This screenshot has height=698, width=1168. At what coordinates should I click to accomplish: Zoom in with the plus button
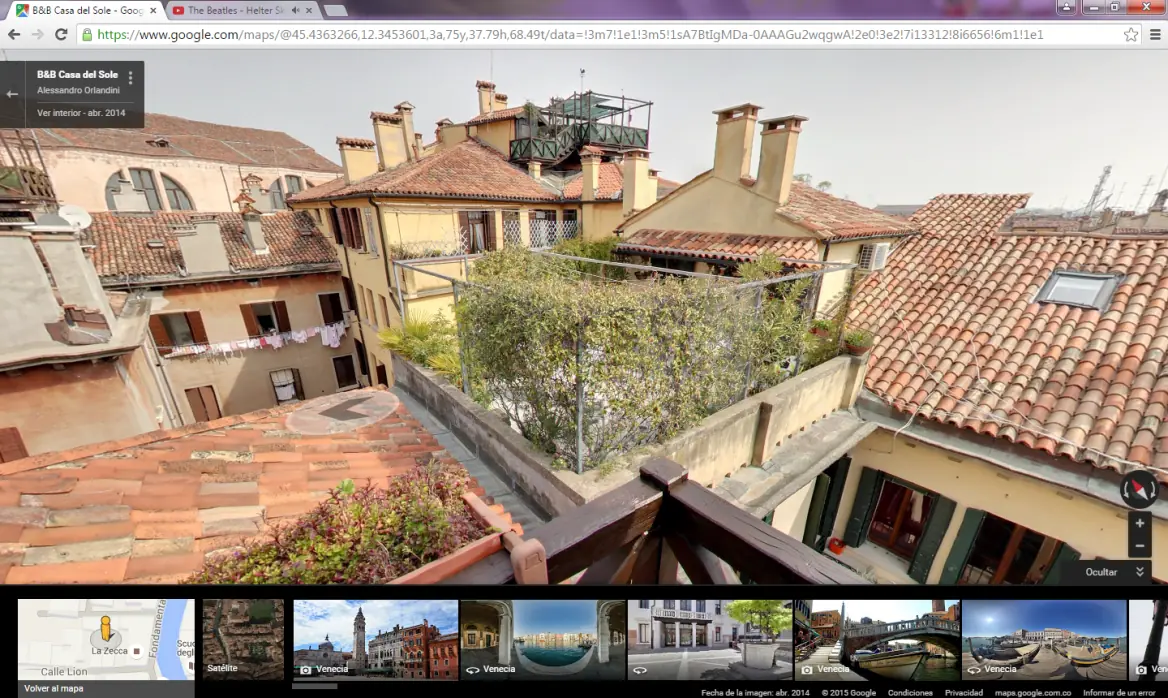[x=1140, y=524]
